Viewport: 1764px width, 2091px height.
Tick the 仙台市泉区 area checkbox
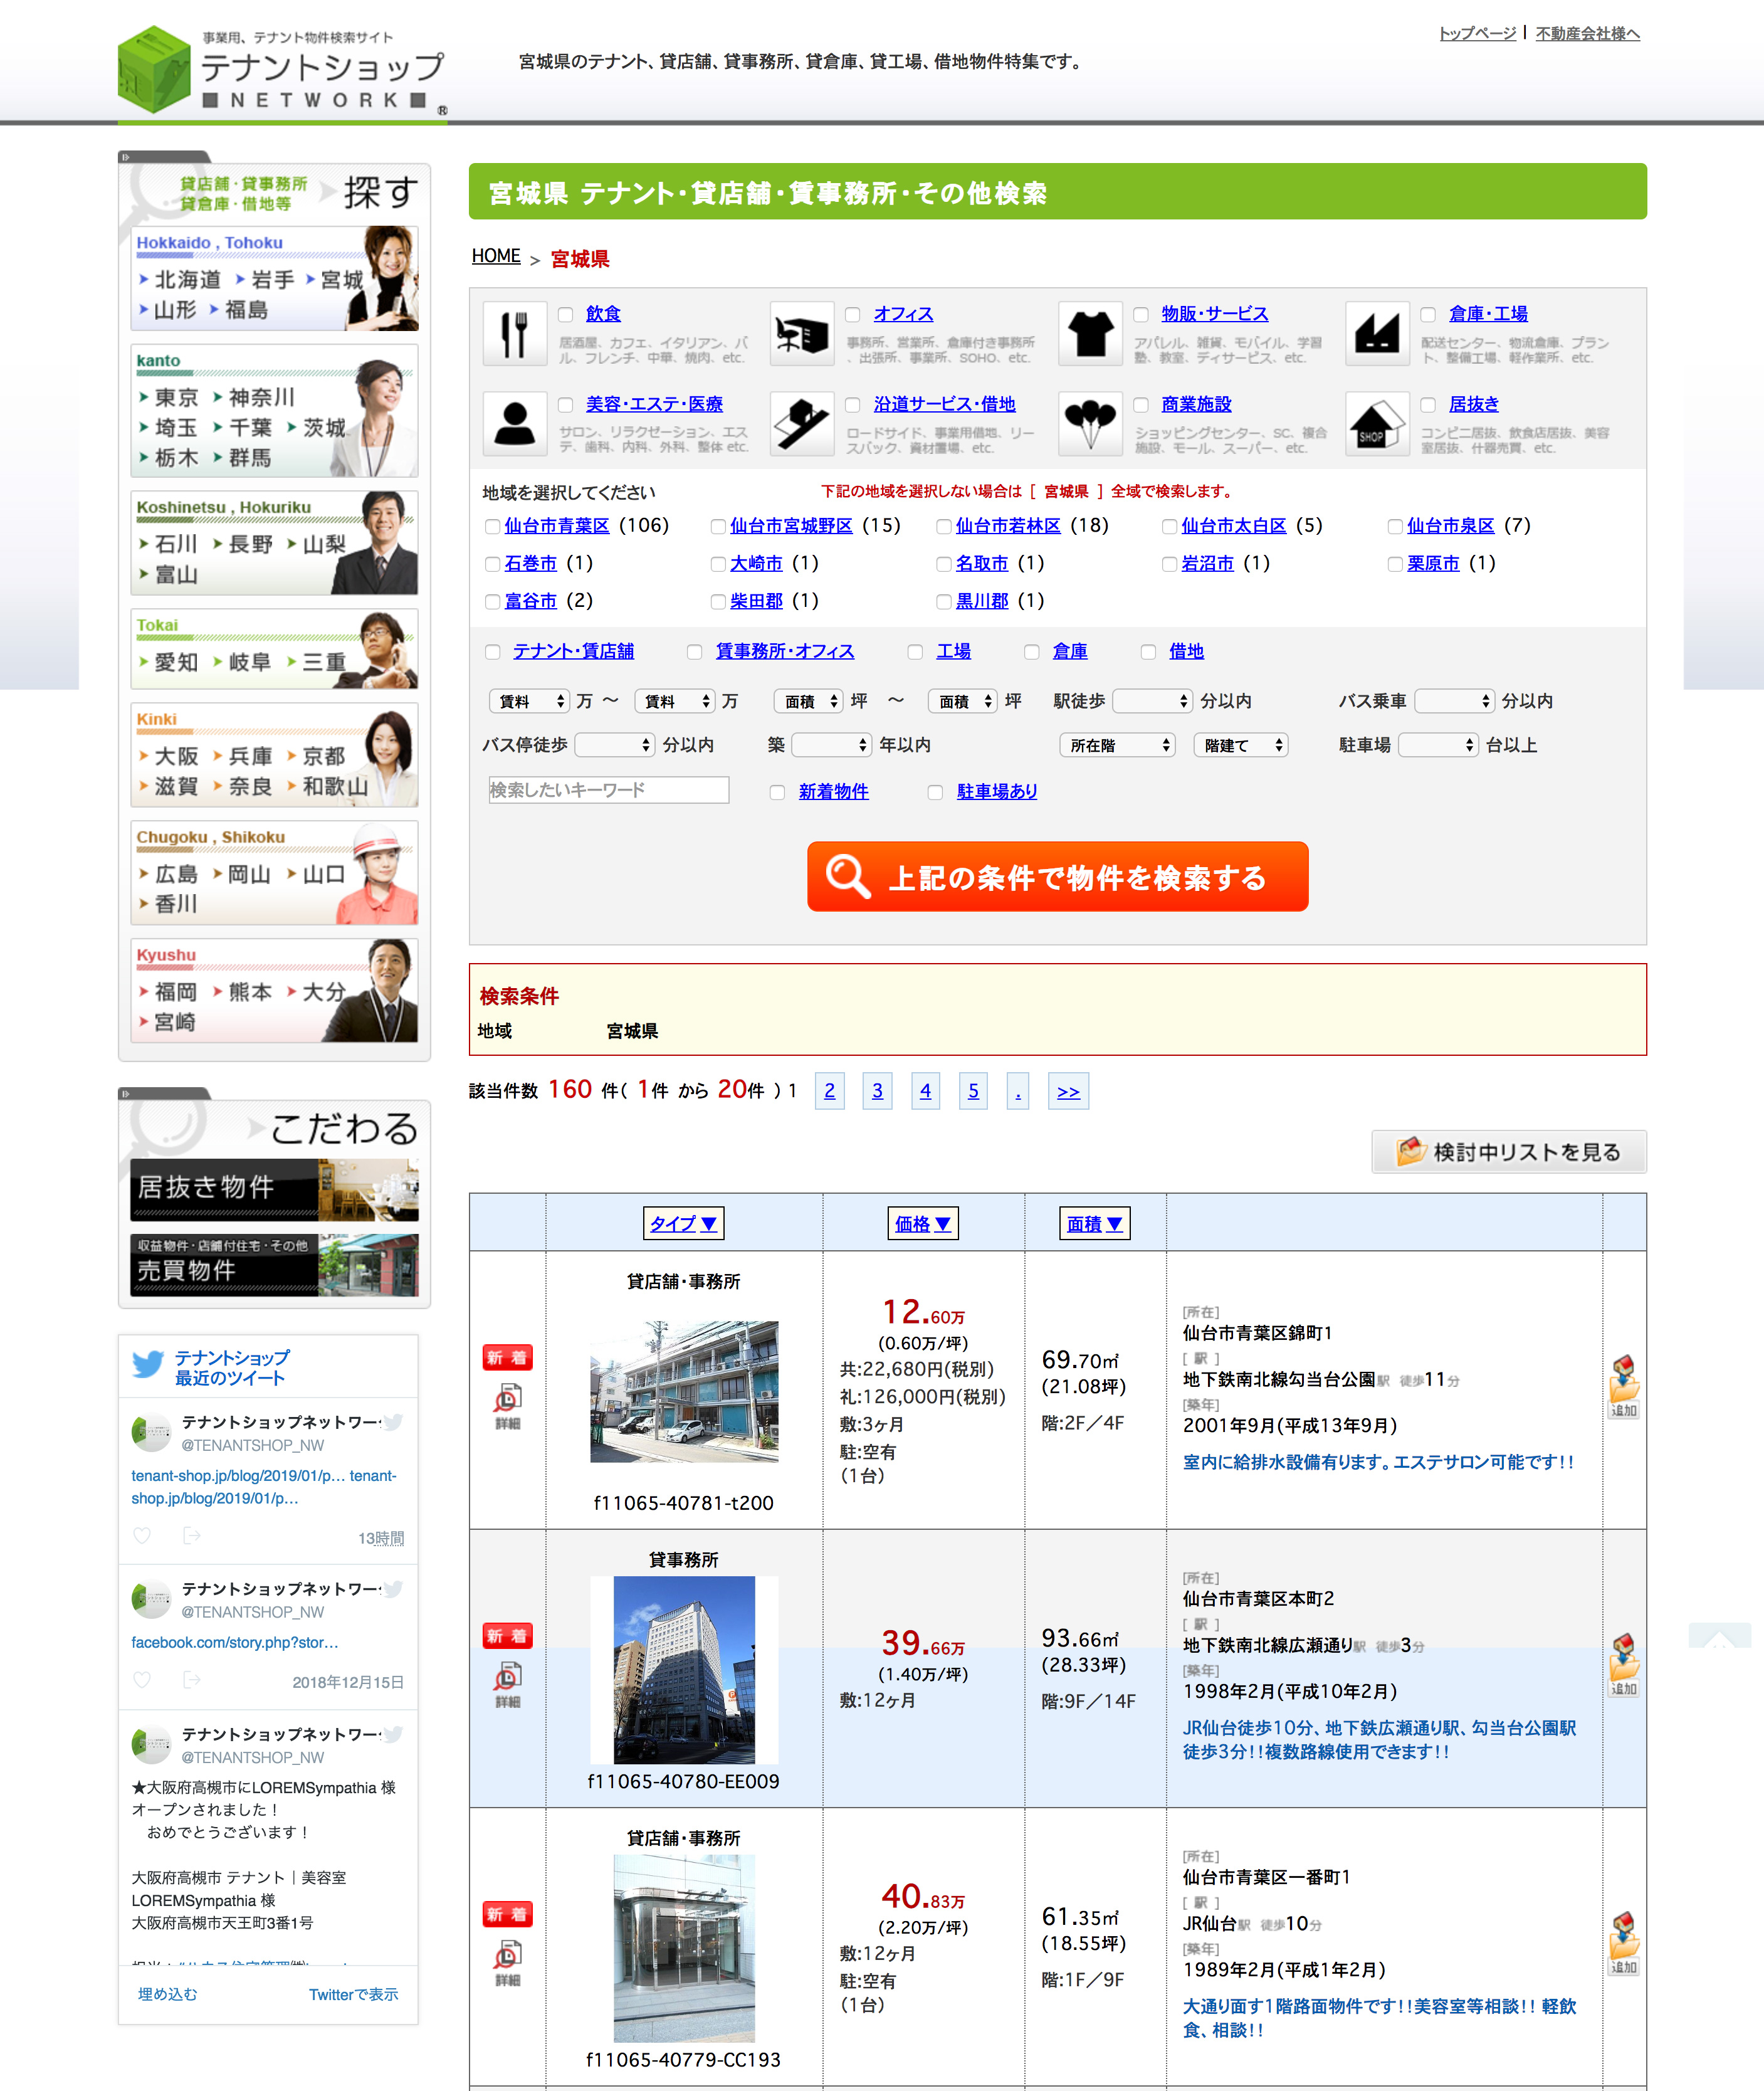pos(1395,526)
